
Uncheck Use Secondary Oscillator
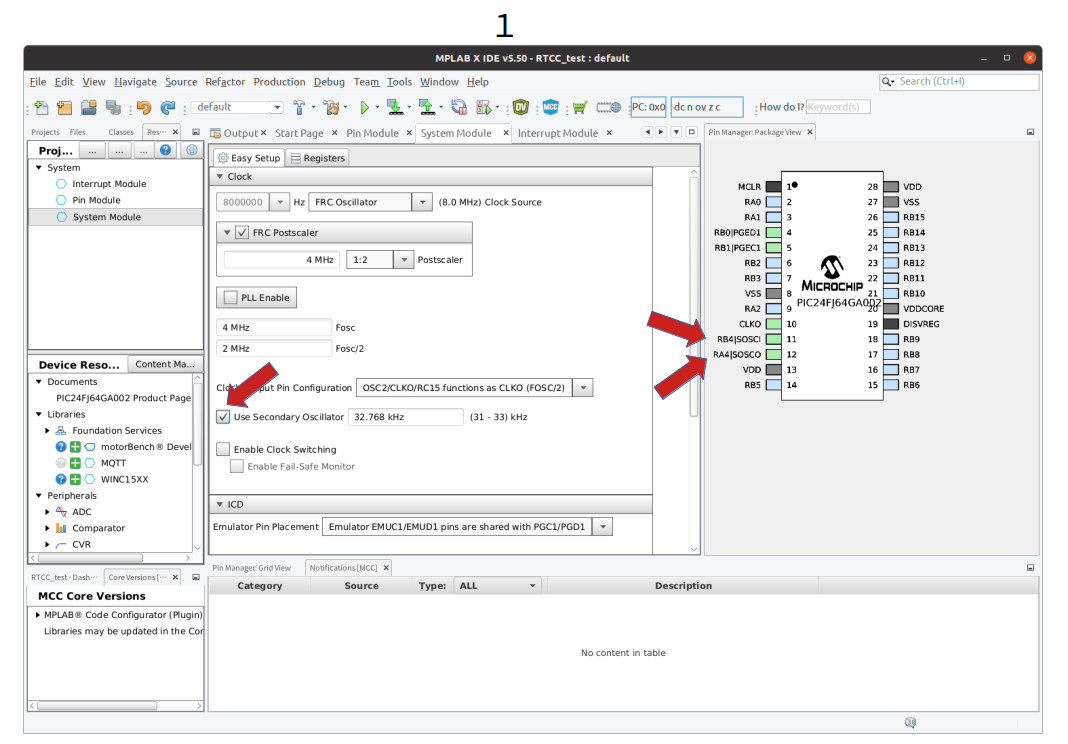[223, 417]
